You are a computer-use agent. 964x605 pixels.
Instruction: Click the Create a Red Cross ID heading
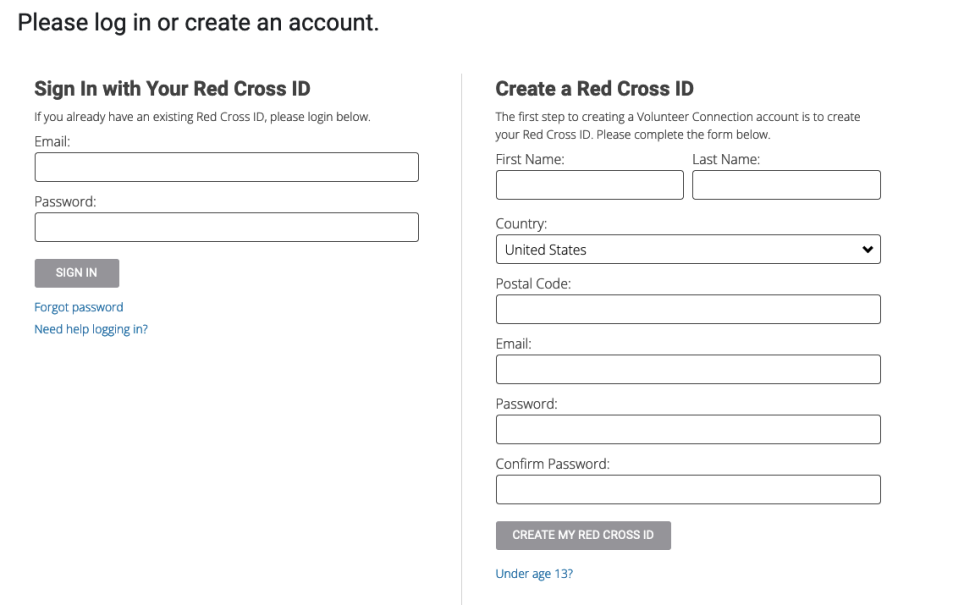595,90
